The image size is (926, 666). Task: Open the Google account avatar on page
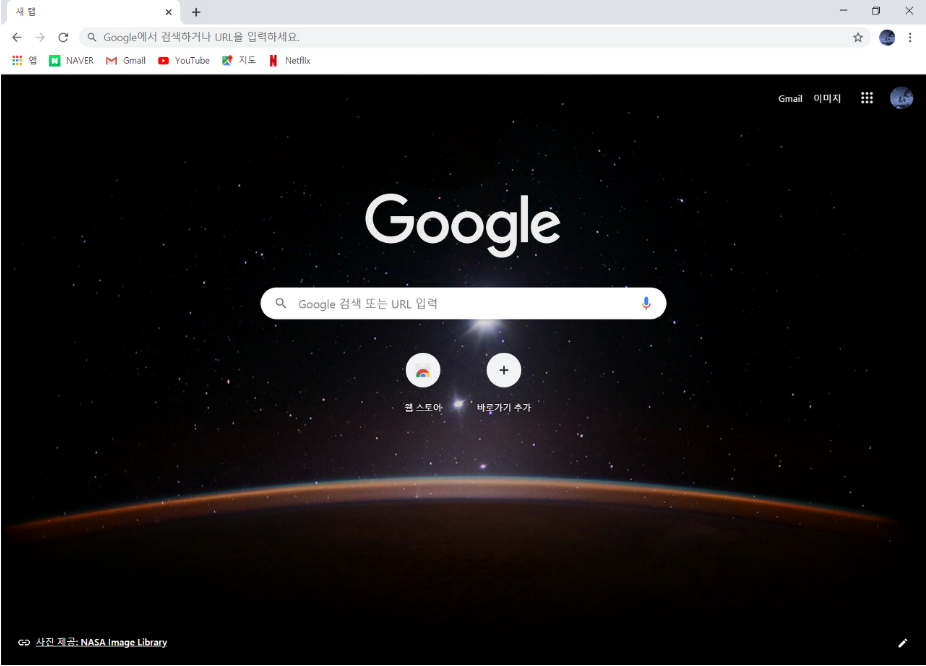point(901,98)
